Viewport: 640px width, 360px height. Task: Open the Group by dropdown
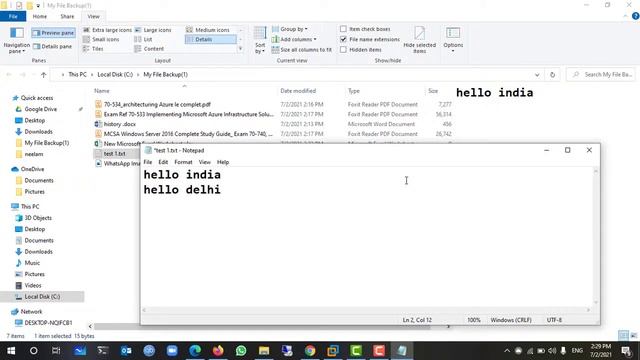click(x=290, y=29)
